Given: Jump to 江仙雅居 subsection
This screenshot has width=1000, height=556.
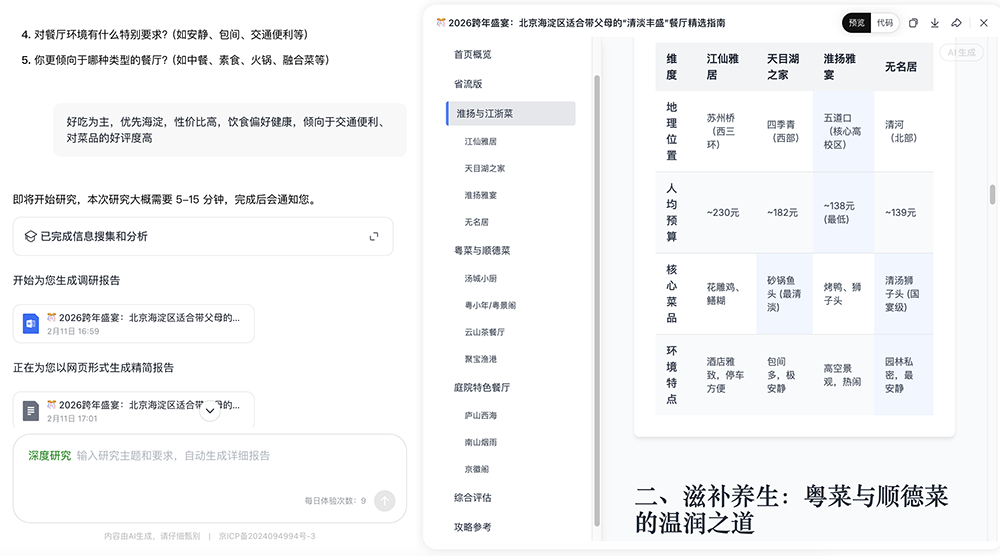Looking at the screenshot, I should coord(481,142).
